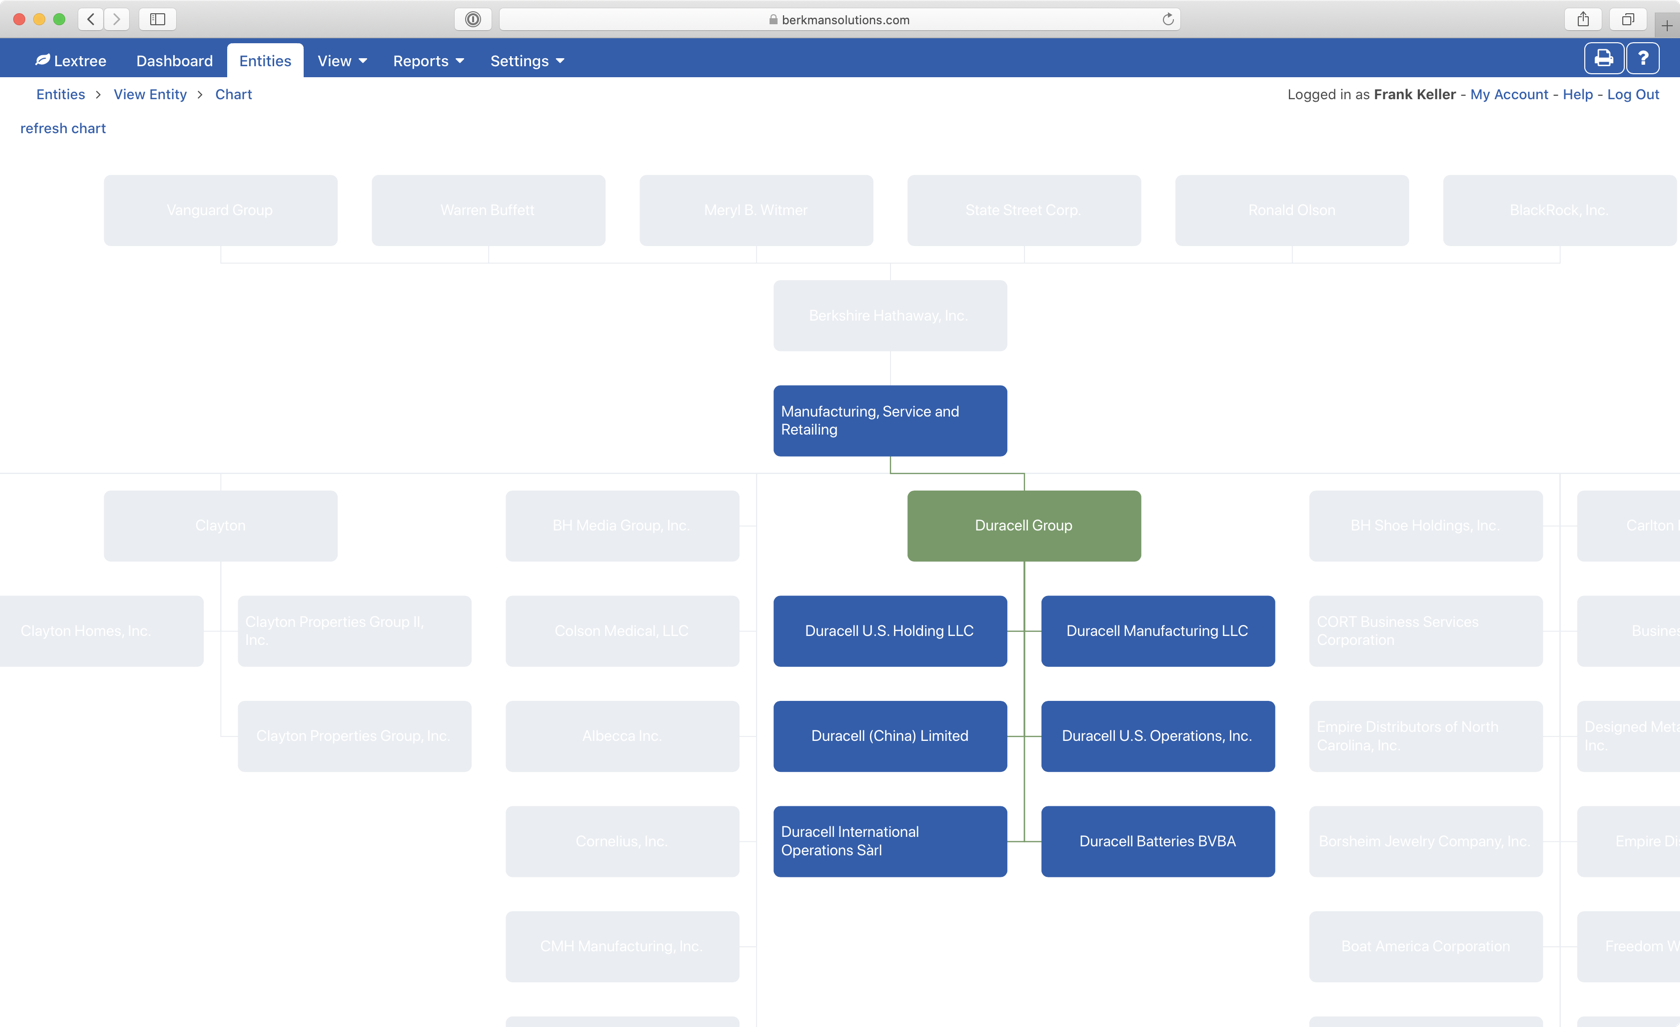Click the BH Shoe Holdings, Inc. node

pyautogui.click(x=1426, y=526)
